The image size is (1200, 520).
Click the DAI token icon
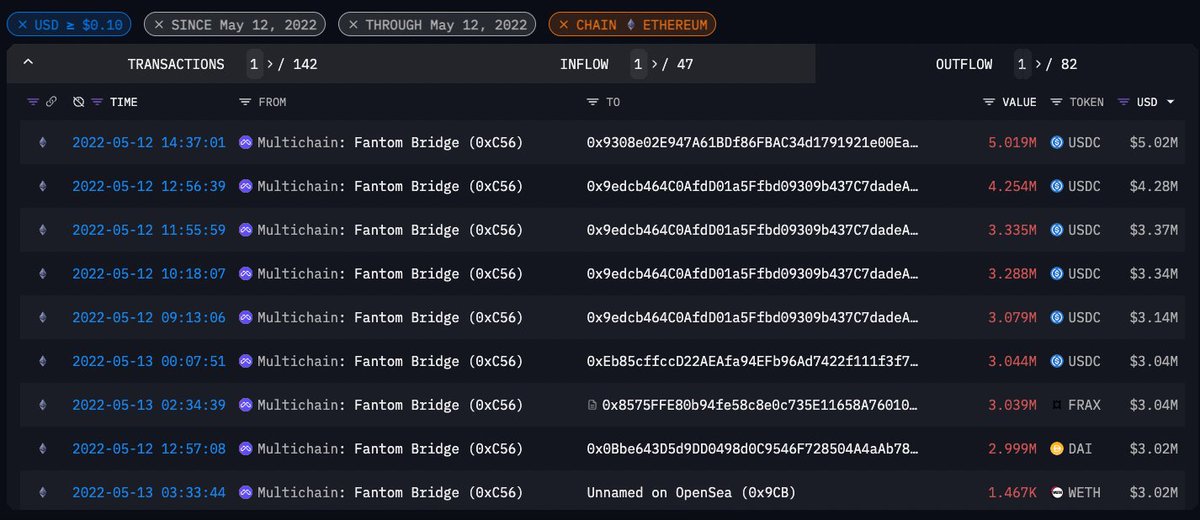(x=1056, y=448)
